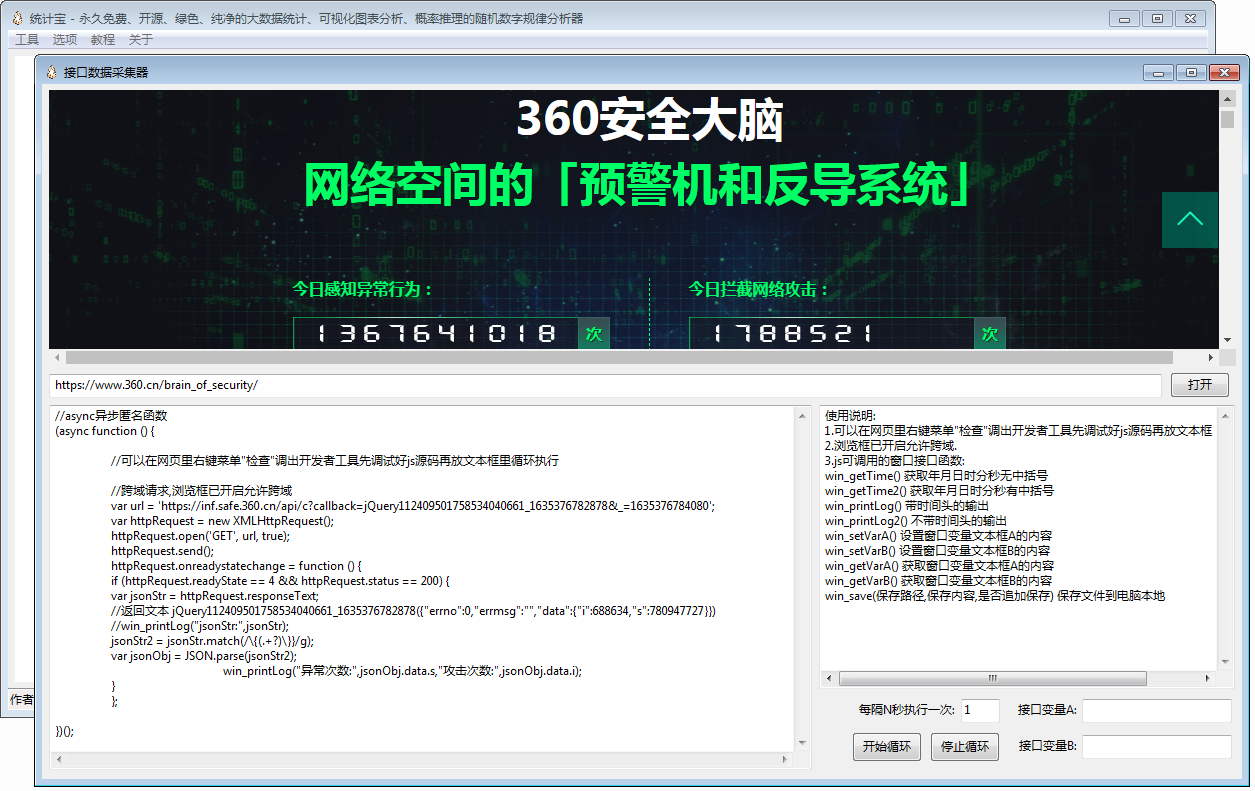This screenshot has height=791, width=1255.
Task: Click browser view horizontal scroll right arrow
Action: (1211, 357)
